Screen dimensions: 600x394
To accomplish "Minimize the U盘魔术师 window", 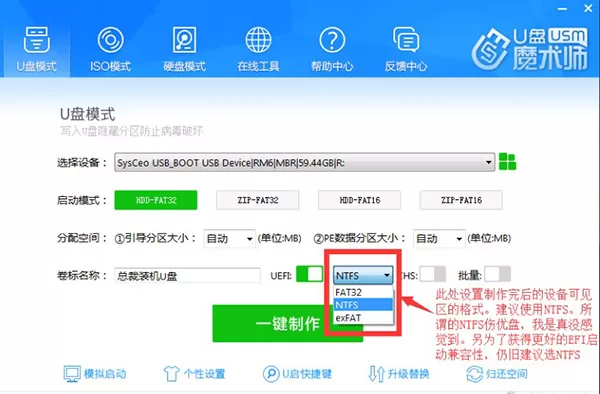I will (562, 8).
